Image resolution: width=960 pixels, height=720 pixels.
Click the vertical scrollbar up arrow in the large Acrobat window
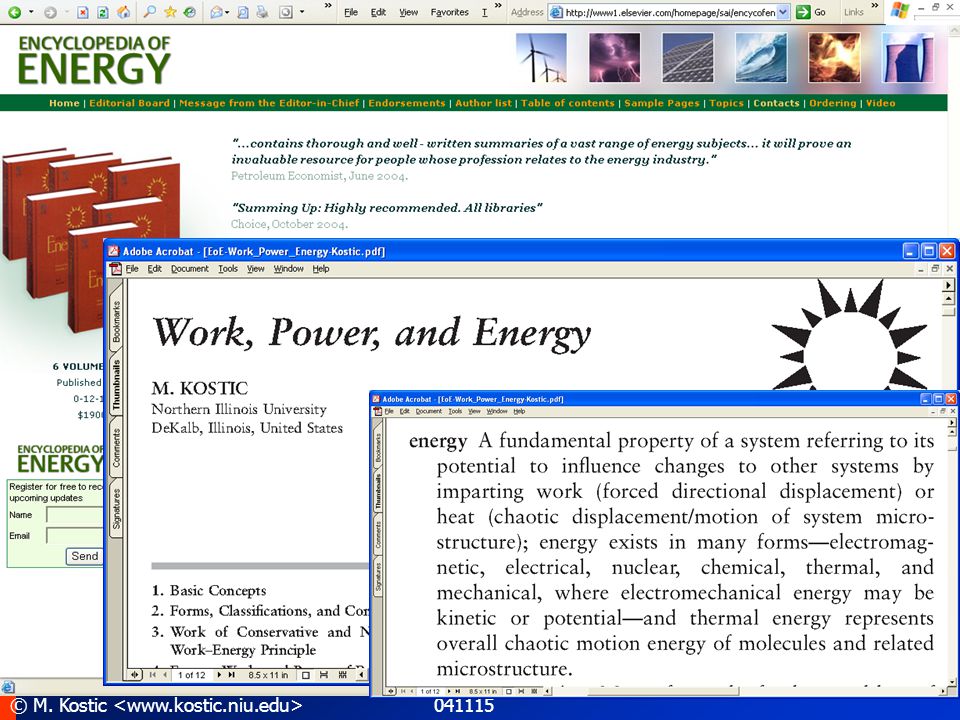pyautogui.click(x=948, y=299)
